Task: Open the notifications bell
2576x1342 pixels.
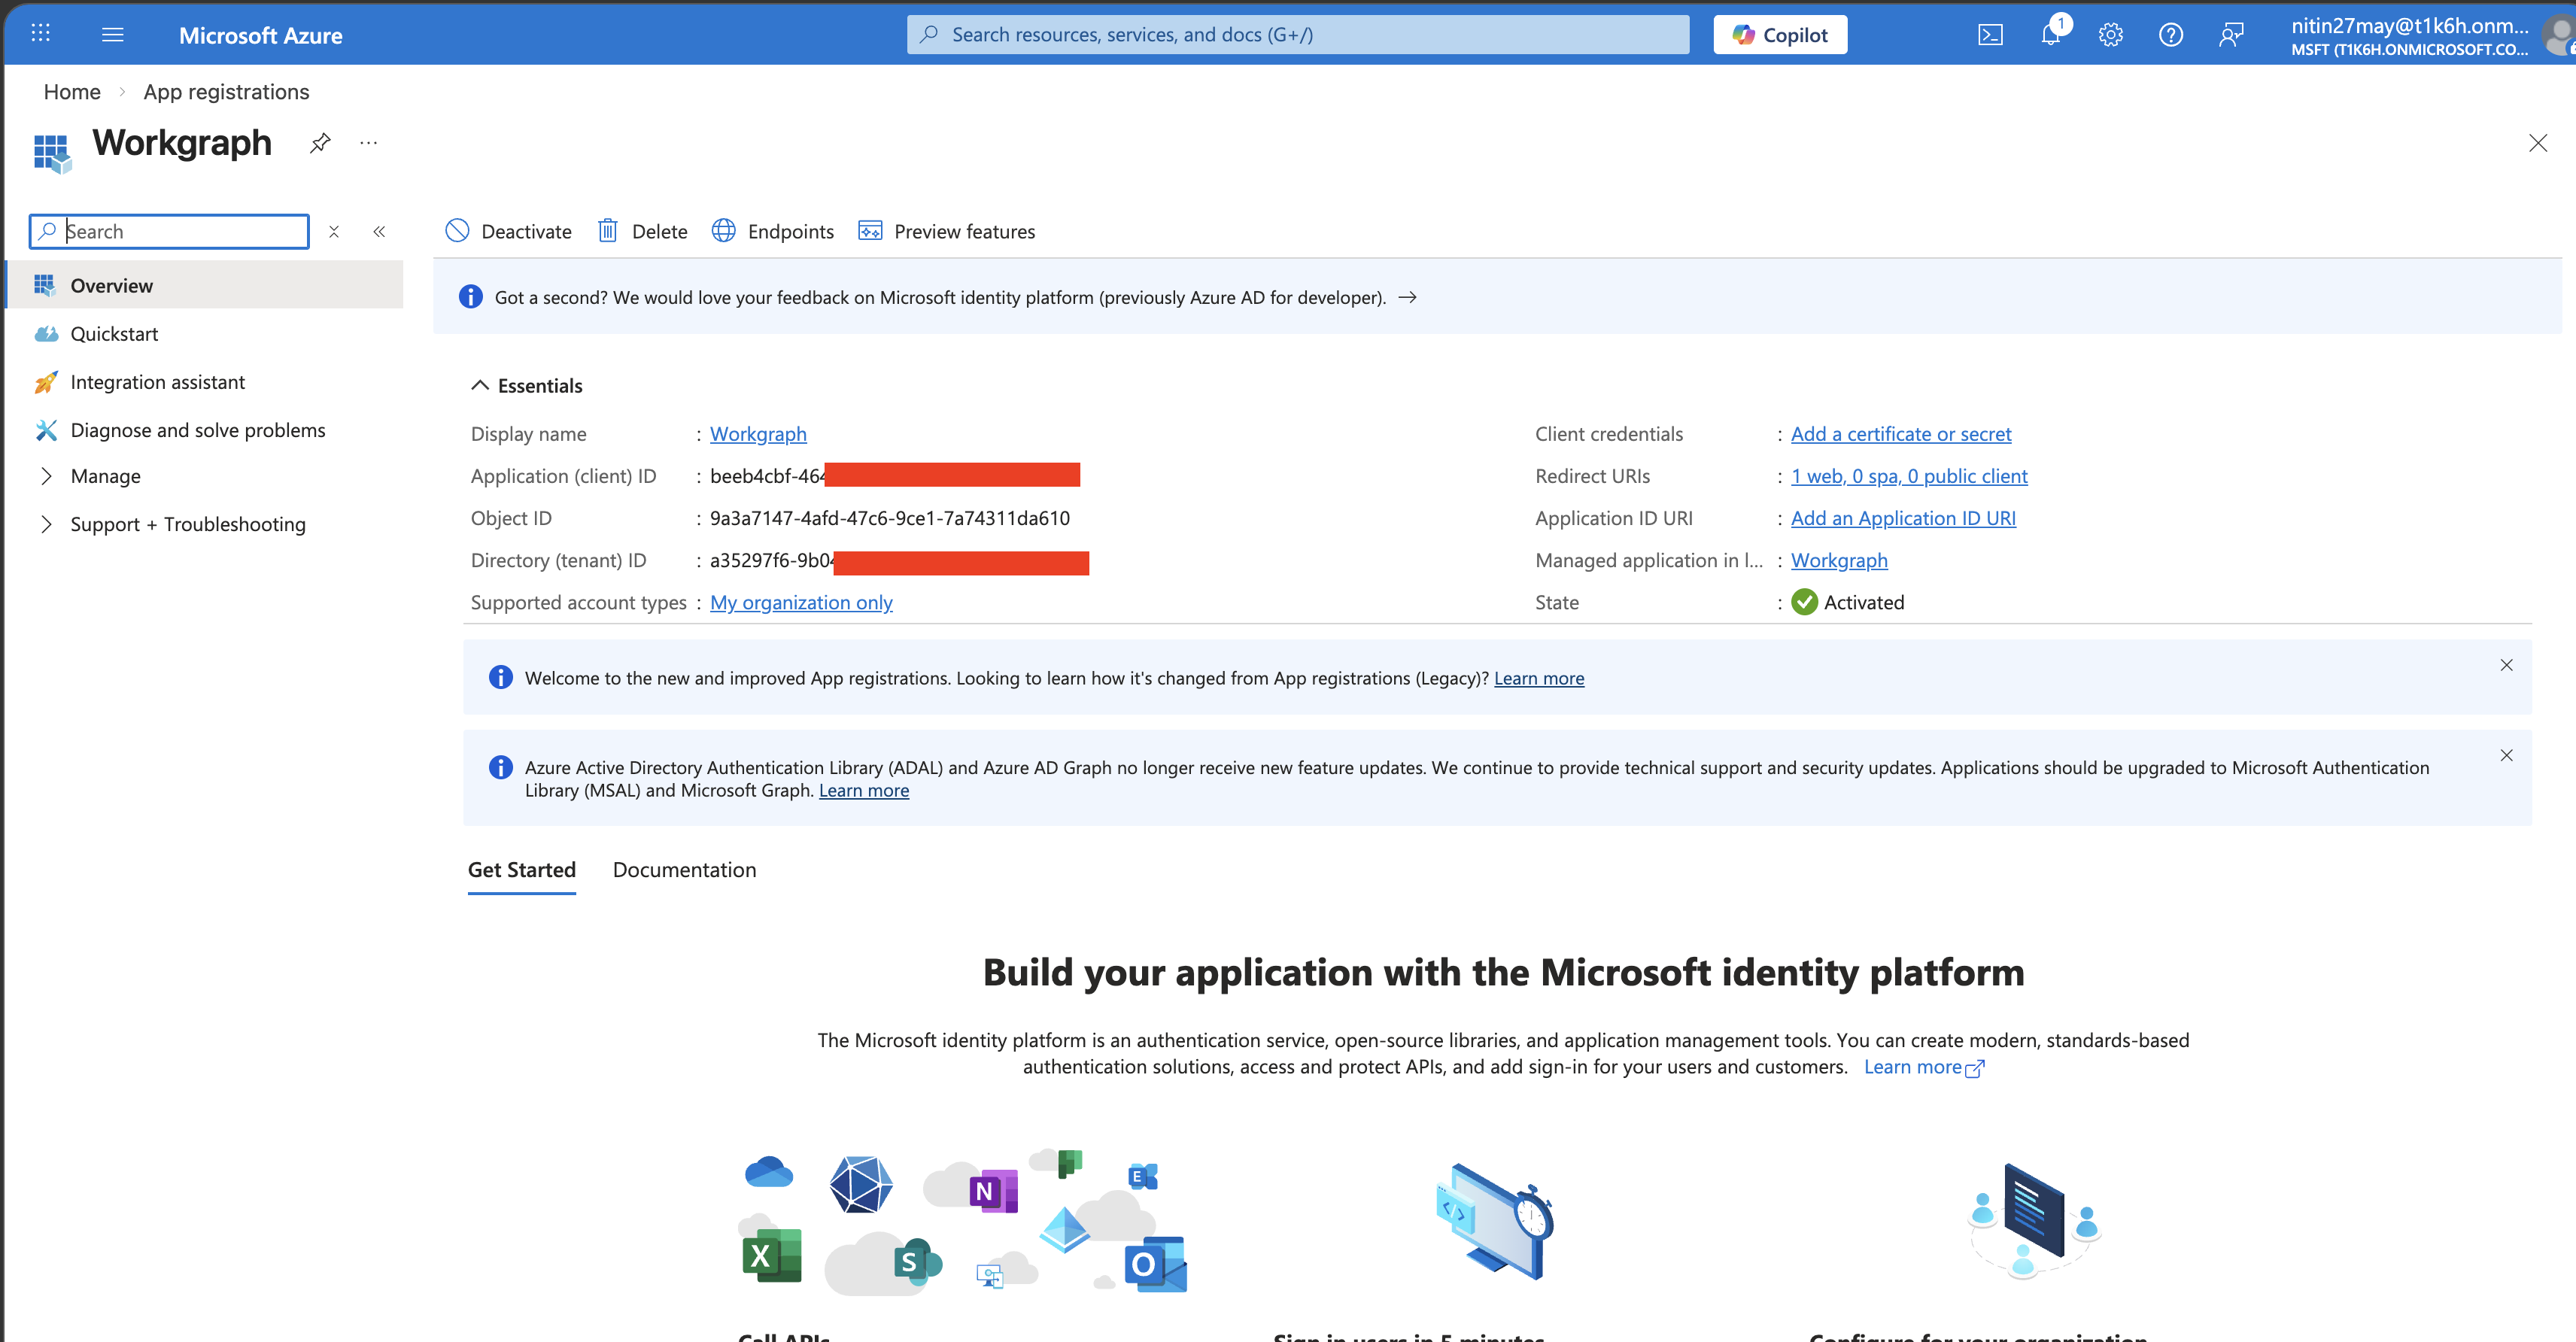Action: coord(2051,34)
